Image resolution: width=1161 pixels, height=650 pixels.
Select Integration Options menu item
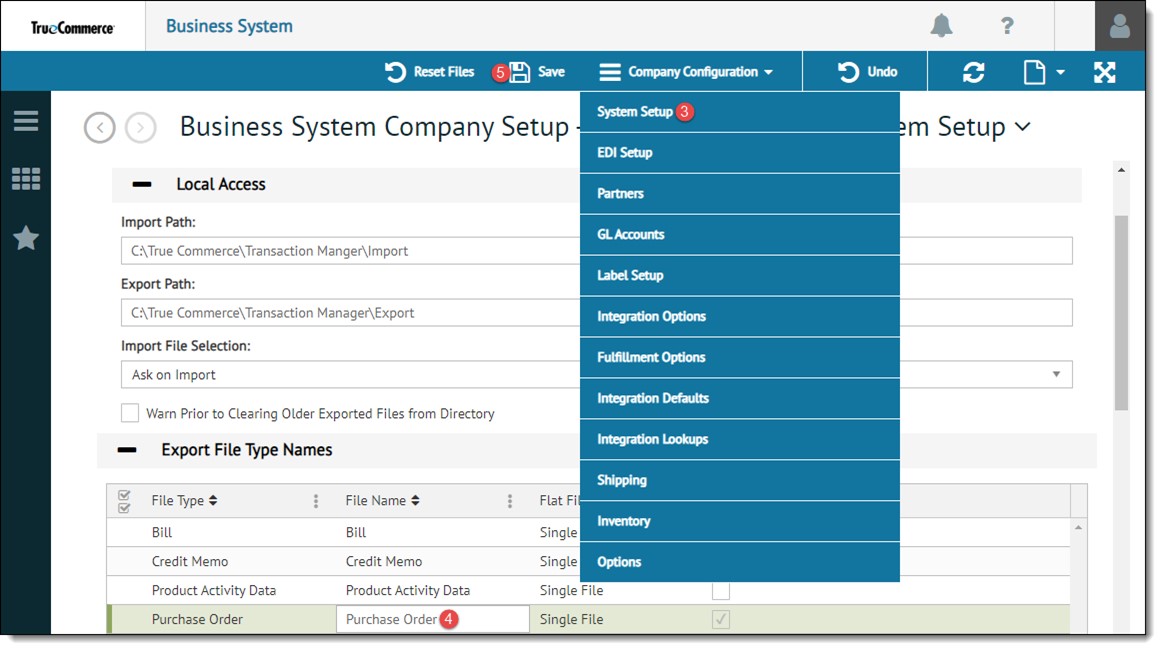740,317
